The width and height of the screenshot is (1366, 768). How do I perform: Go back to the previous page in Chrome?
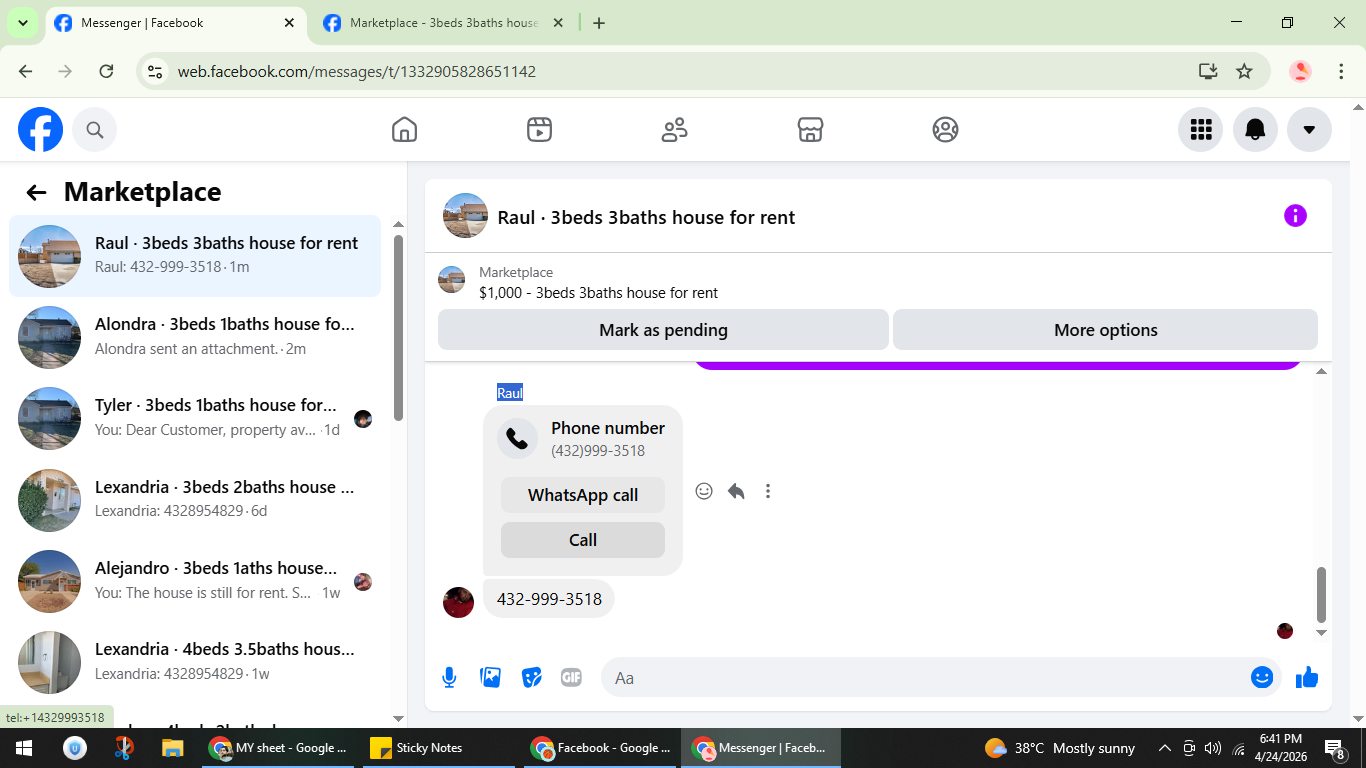(26, 71)
